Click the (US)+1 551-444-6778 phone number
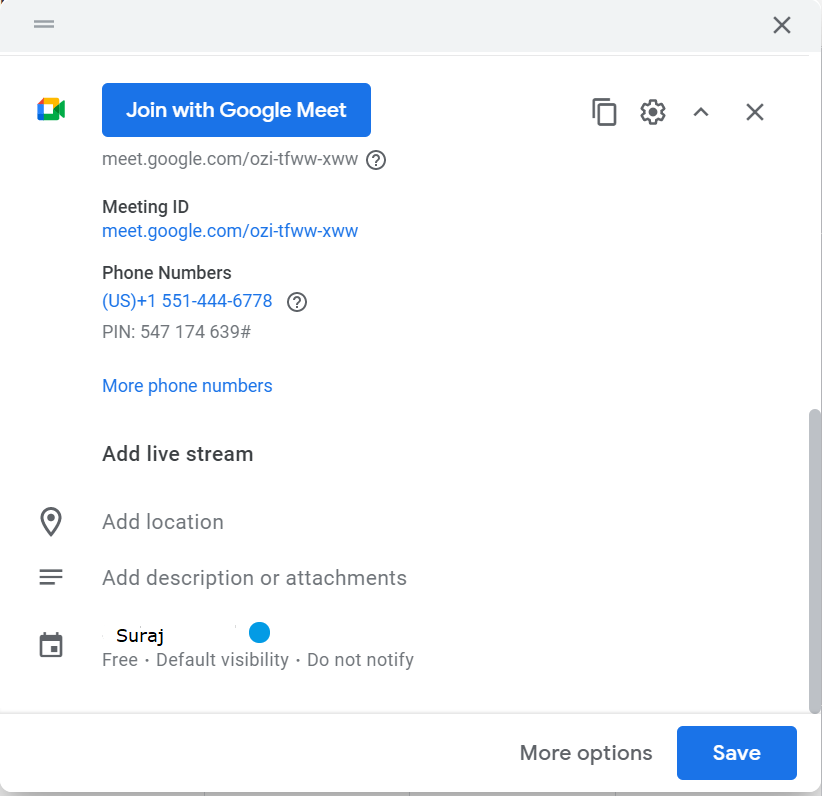 (x=187, y=301)
